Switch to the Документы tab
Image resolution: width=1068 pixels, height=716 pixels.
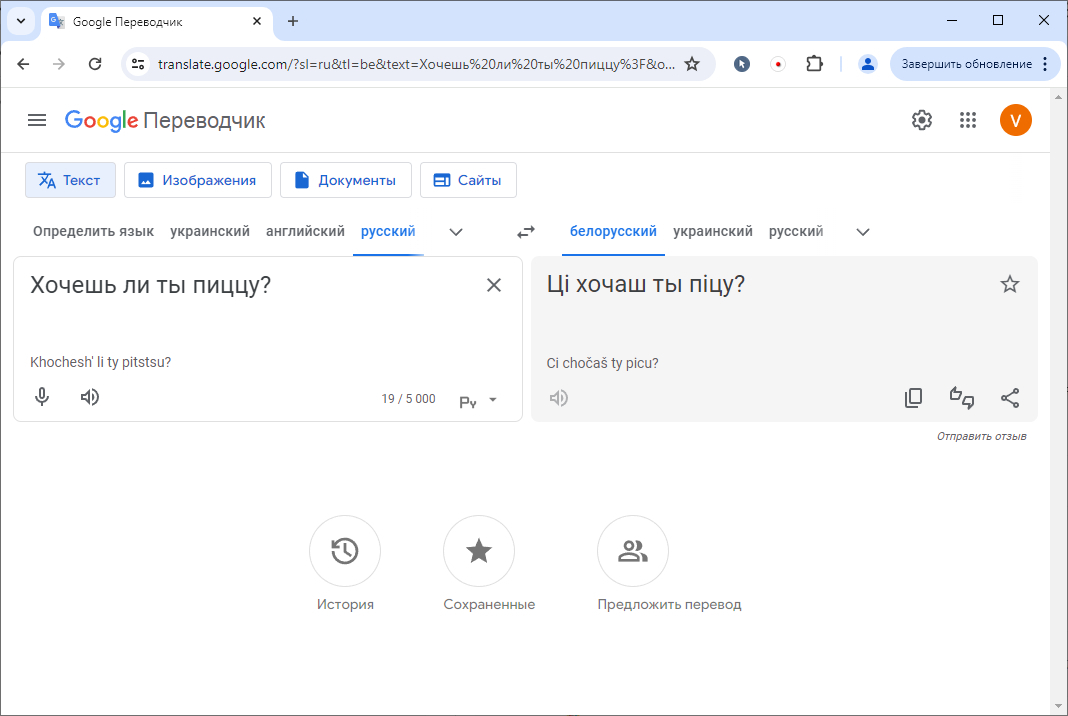[x=345, y=180]
